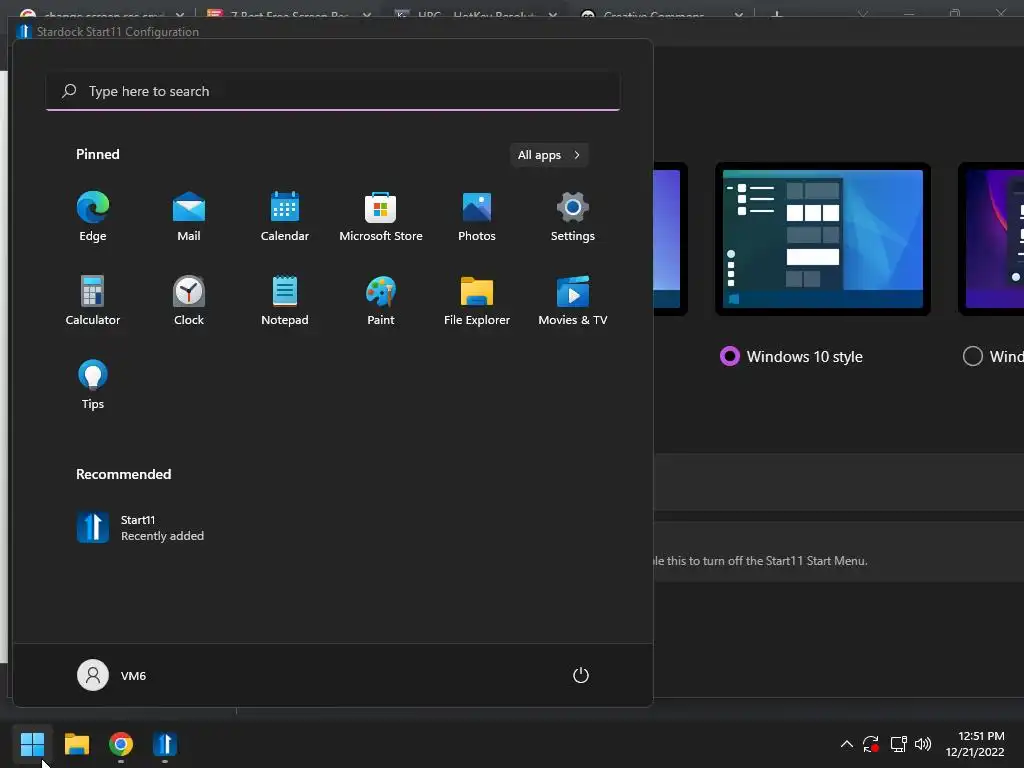Select the Windows 10 style radio button
The height and width of the screenshot is (768, 1024).
[729, 357]
